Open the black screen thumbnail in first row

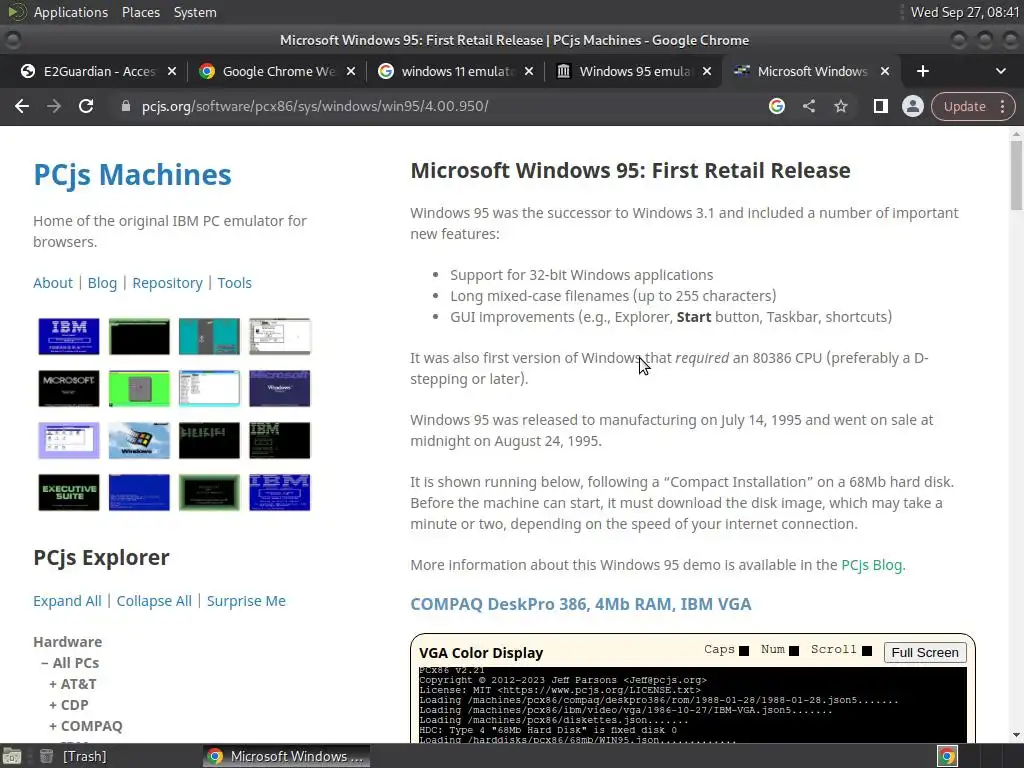(x=139, y=336)
